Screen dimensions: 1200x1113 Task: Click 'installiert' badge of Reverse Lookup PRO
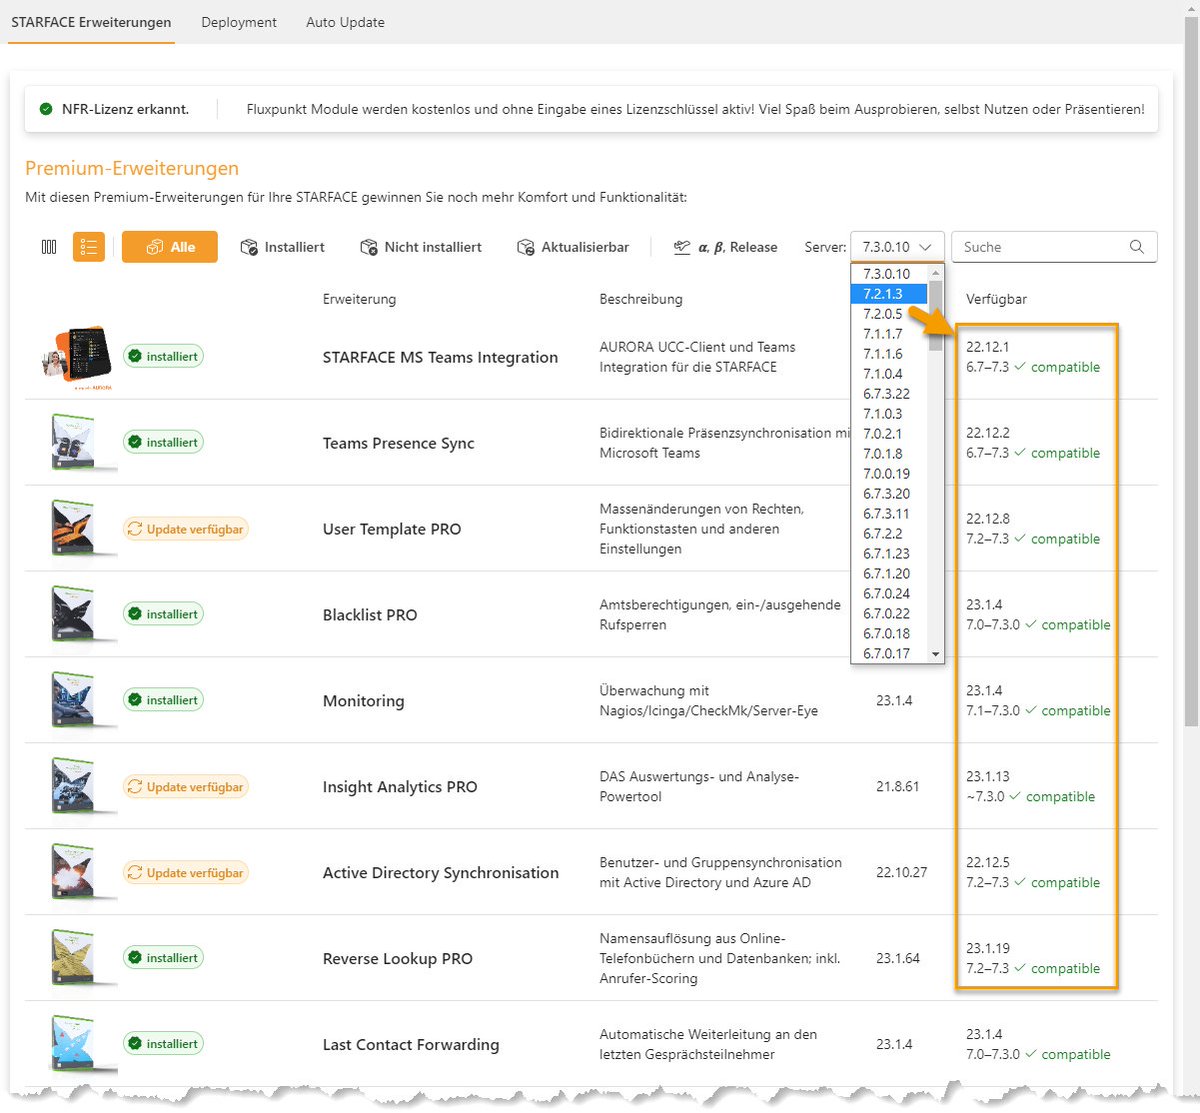pyautogui.click(x=163, y=958)
